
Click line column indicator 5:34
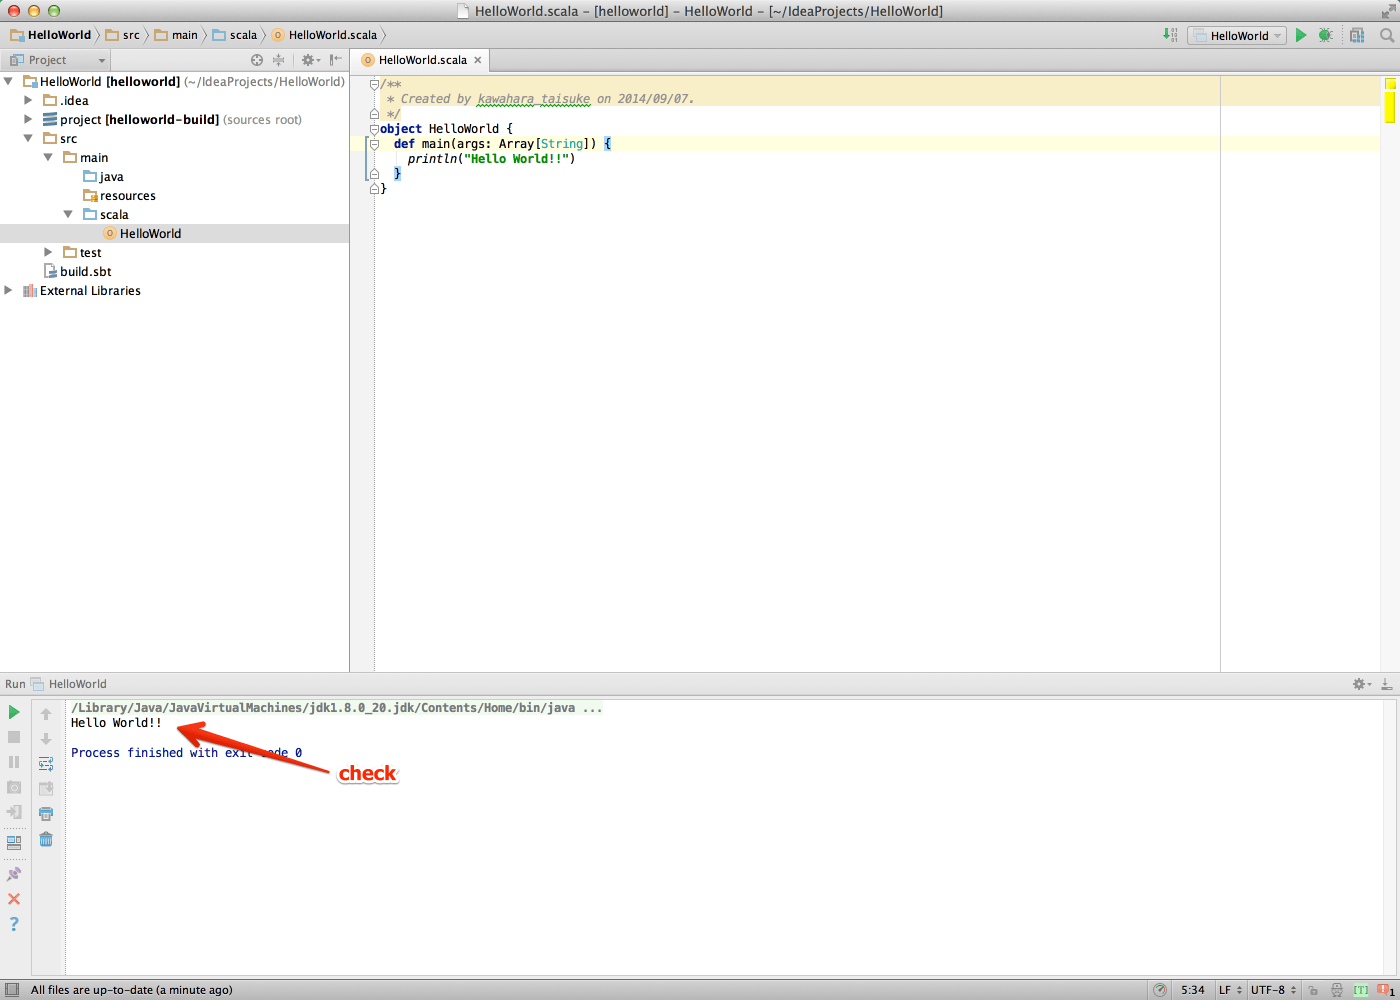pos(1193,990)
